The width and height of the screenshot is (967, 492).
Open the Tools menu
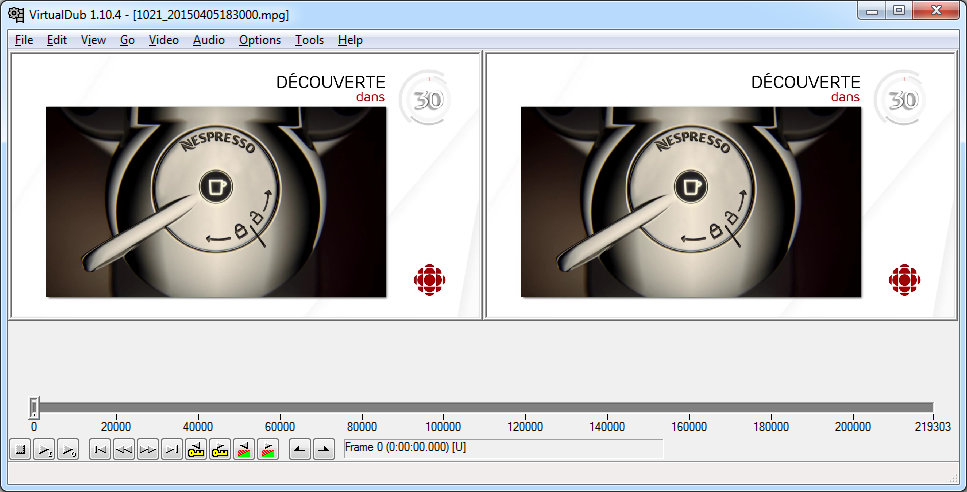pyautogui.click(x=309, y=40)
